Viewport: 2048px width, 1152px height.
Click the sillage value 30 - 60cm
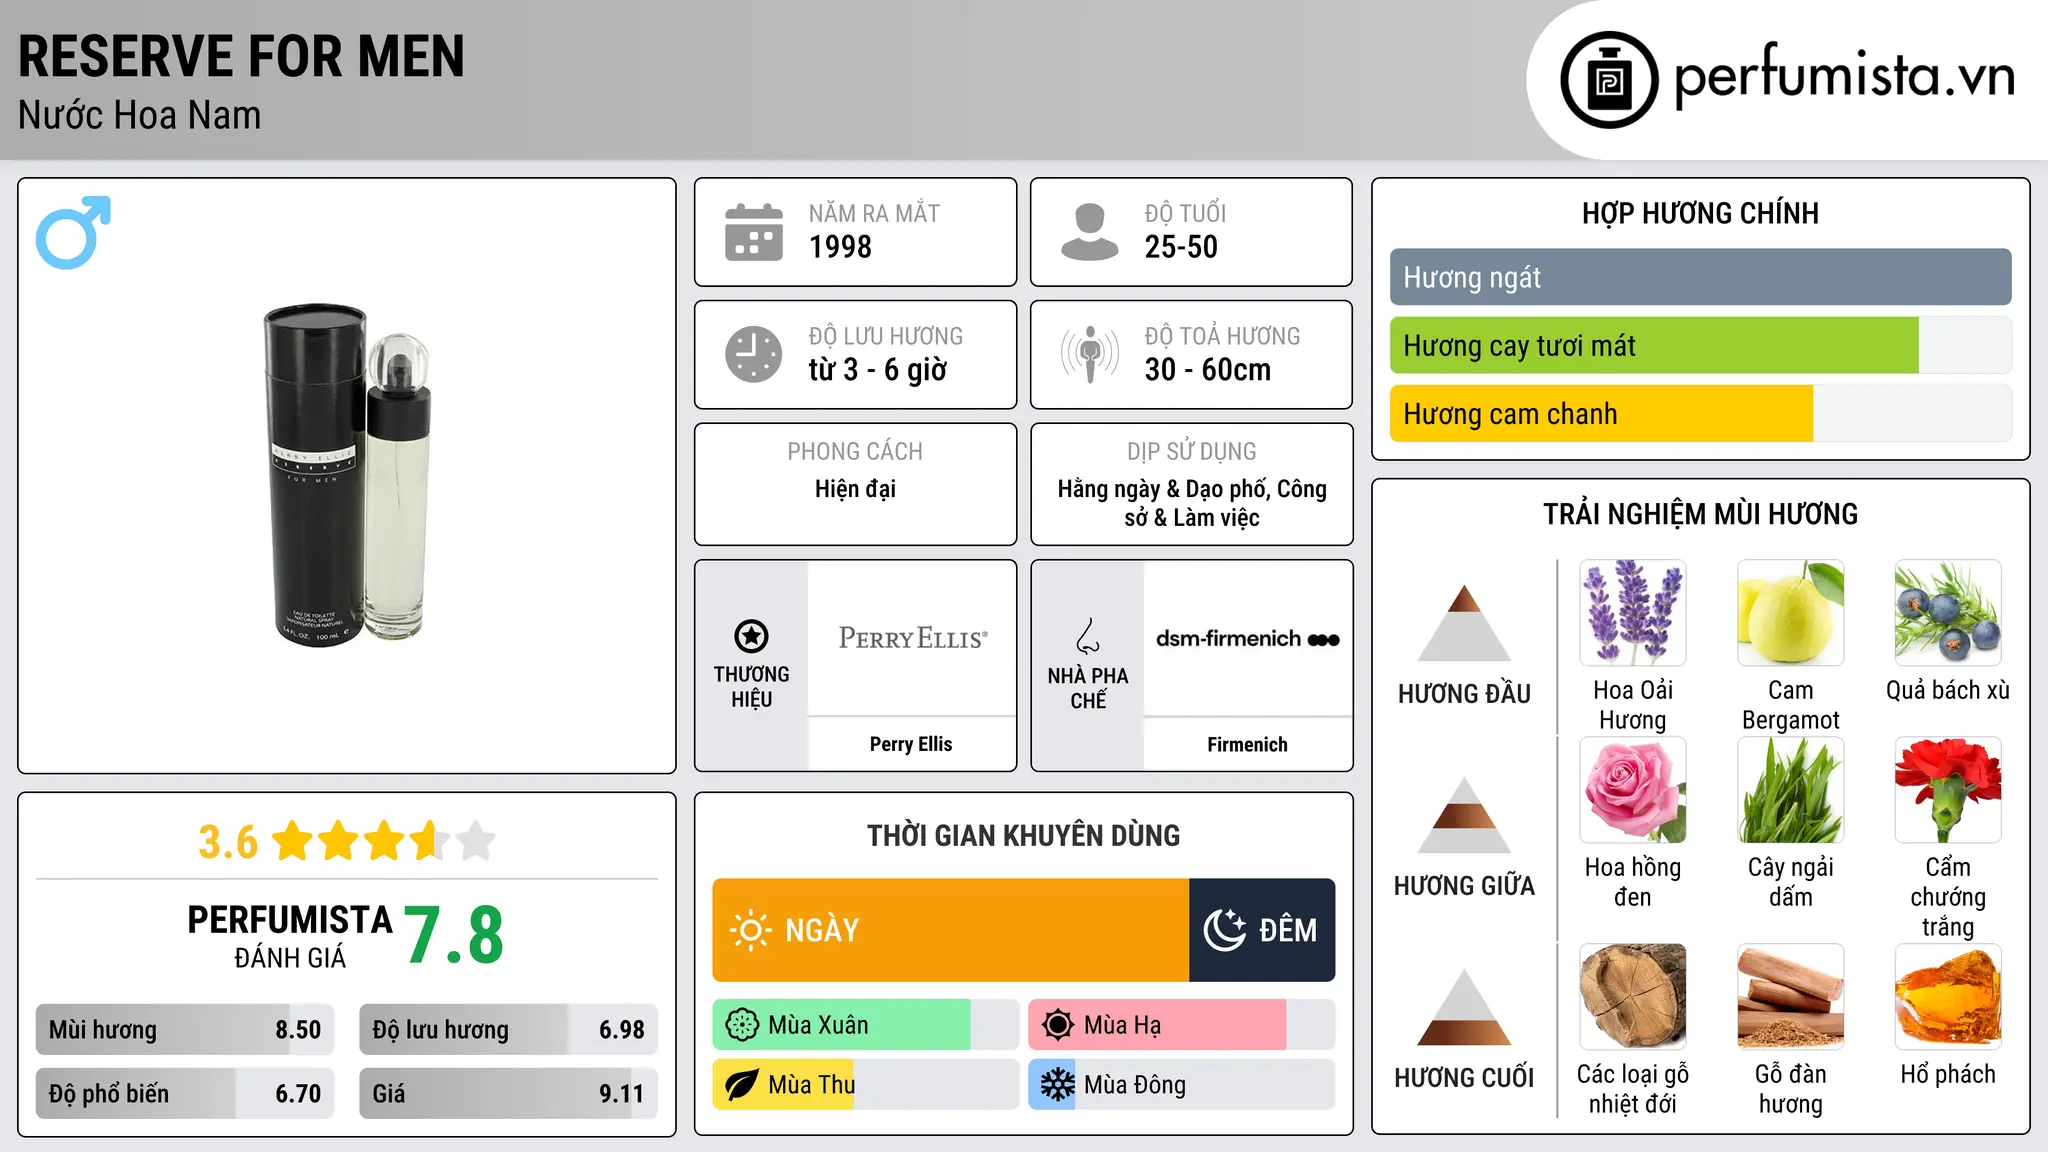click(1208, 370)
